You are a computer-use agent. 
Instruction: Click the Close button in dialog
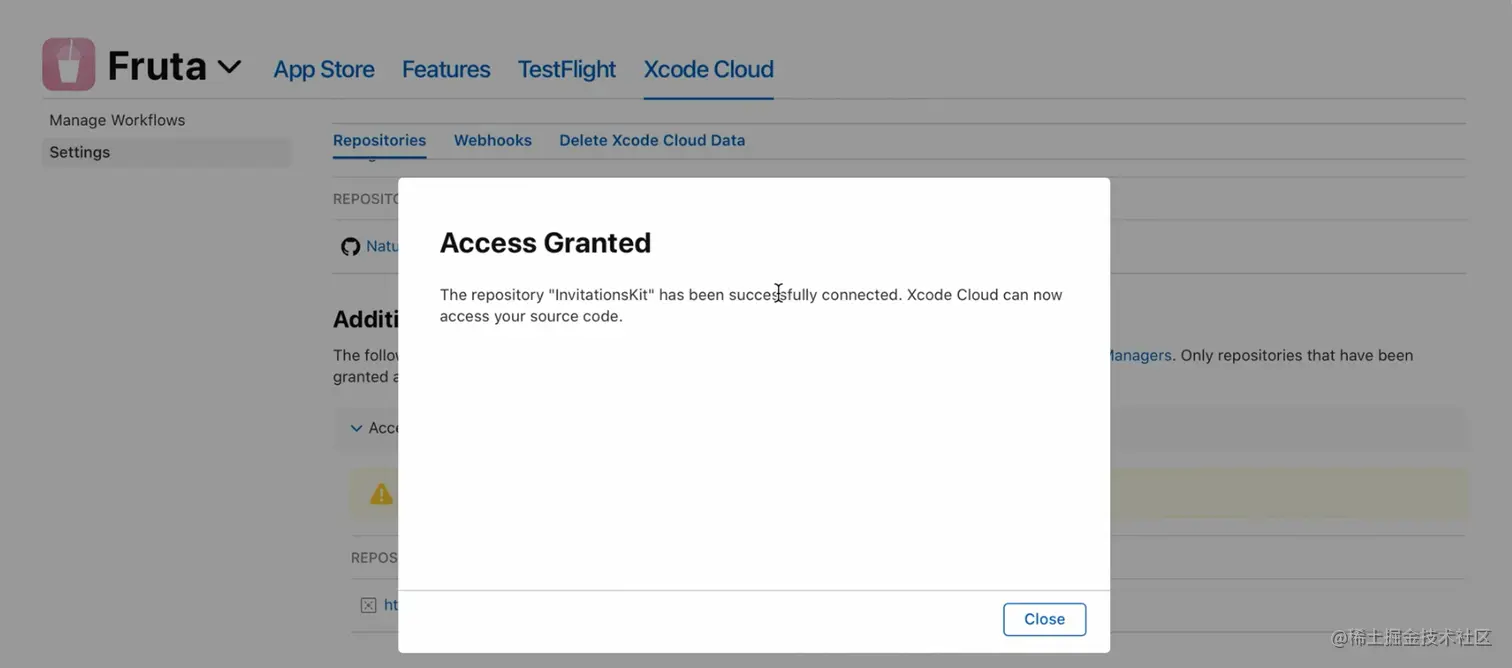[x=1045, y=619]
